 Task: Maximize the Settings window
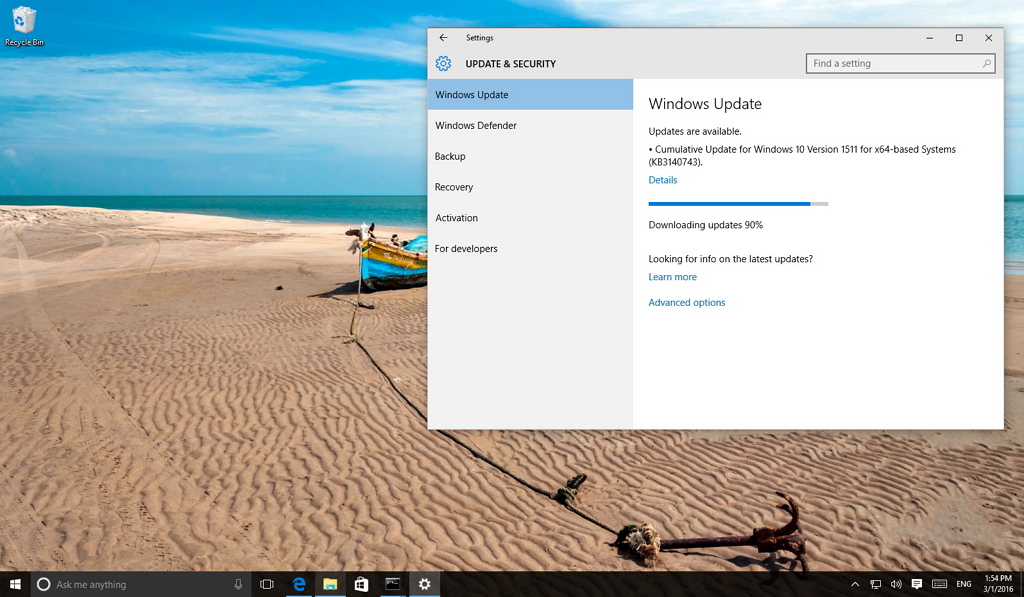tap(959, 38)
